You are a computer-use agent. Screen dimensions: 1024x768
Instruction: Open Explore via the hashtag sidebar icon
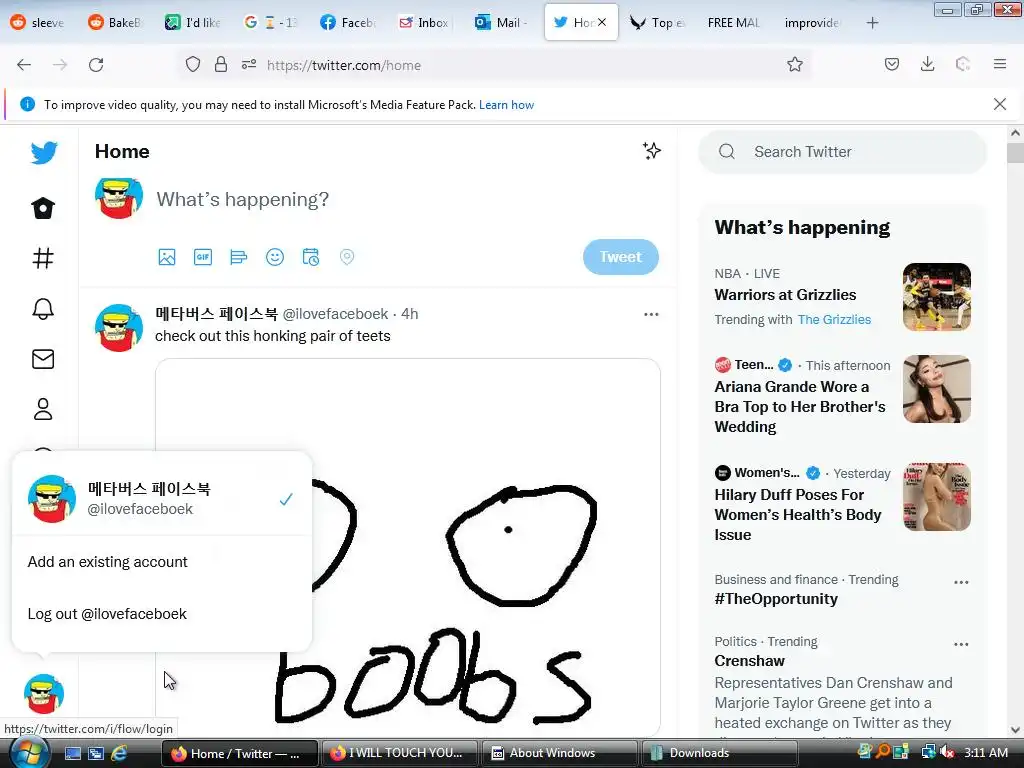(x=43, y=259)
